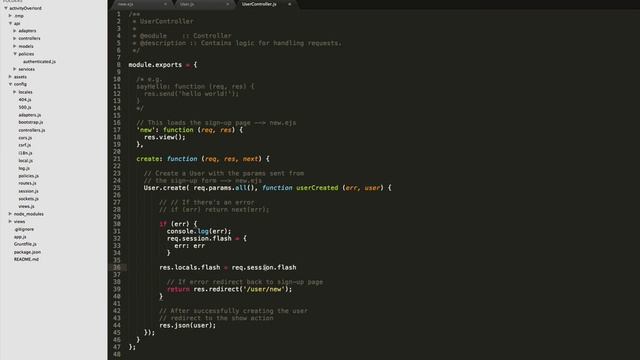Switch to the User.js tab
Image resolution: width=640 pixels, height=360 pixels.
pyautogui.click(x=187, y=4)
